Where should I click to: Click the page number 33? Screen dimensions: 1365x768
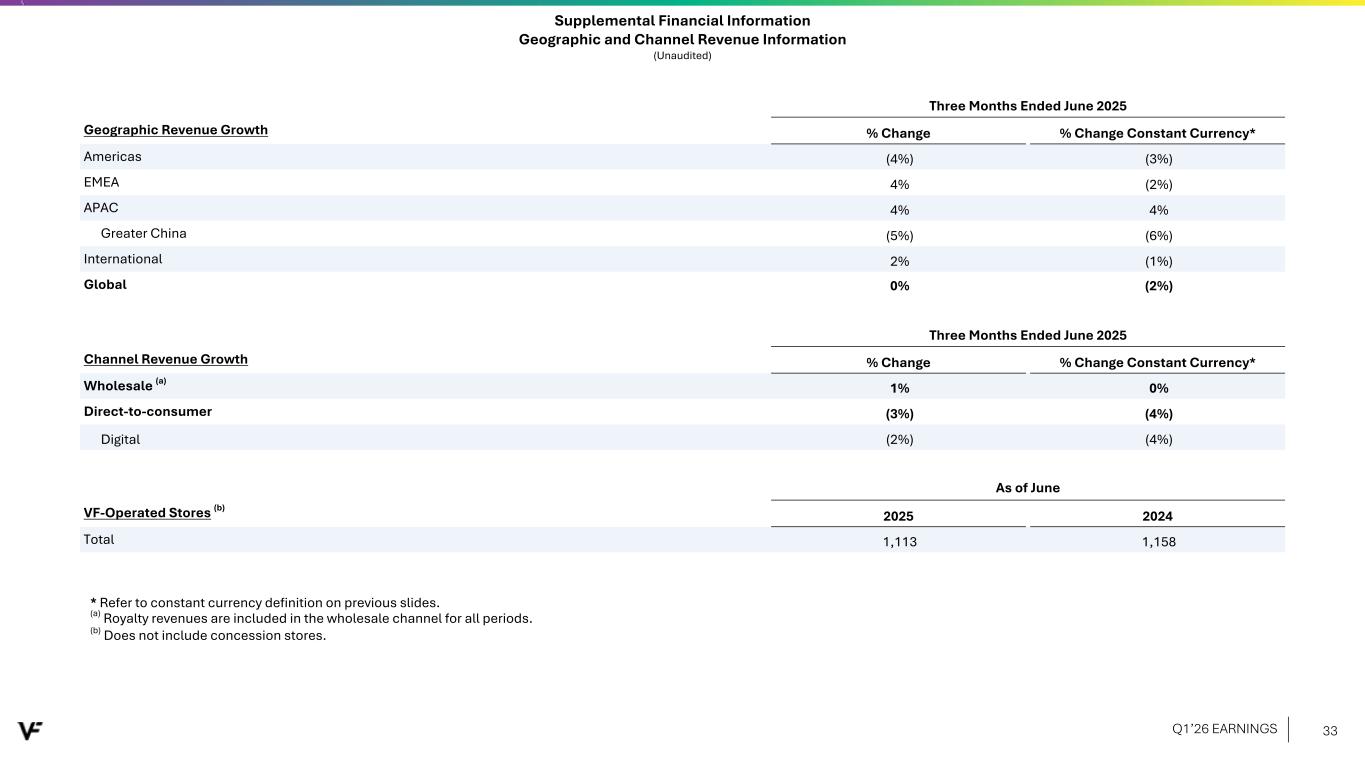1330,731
